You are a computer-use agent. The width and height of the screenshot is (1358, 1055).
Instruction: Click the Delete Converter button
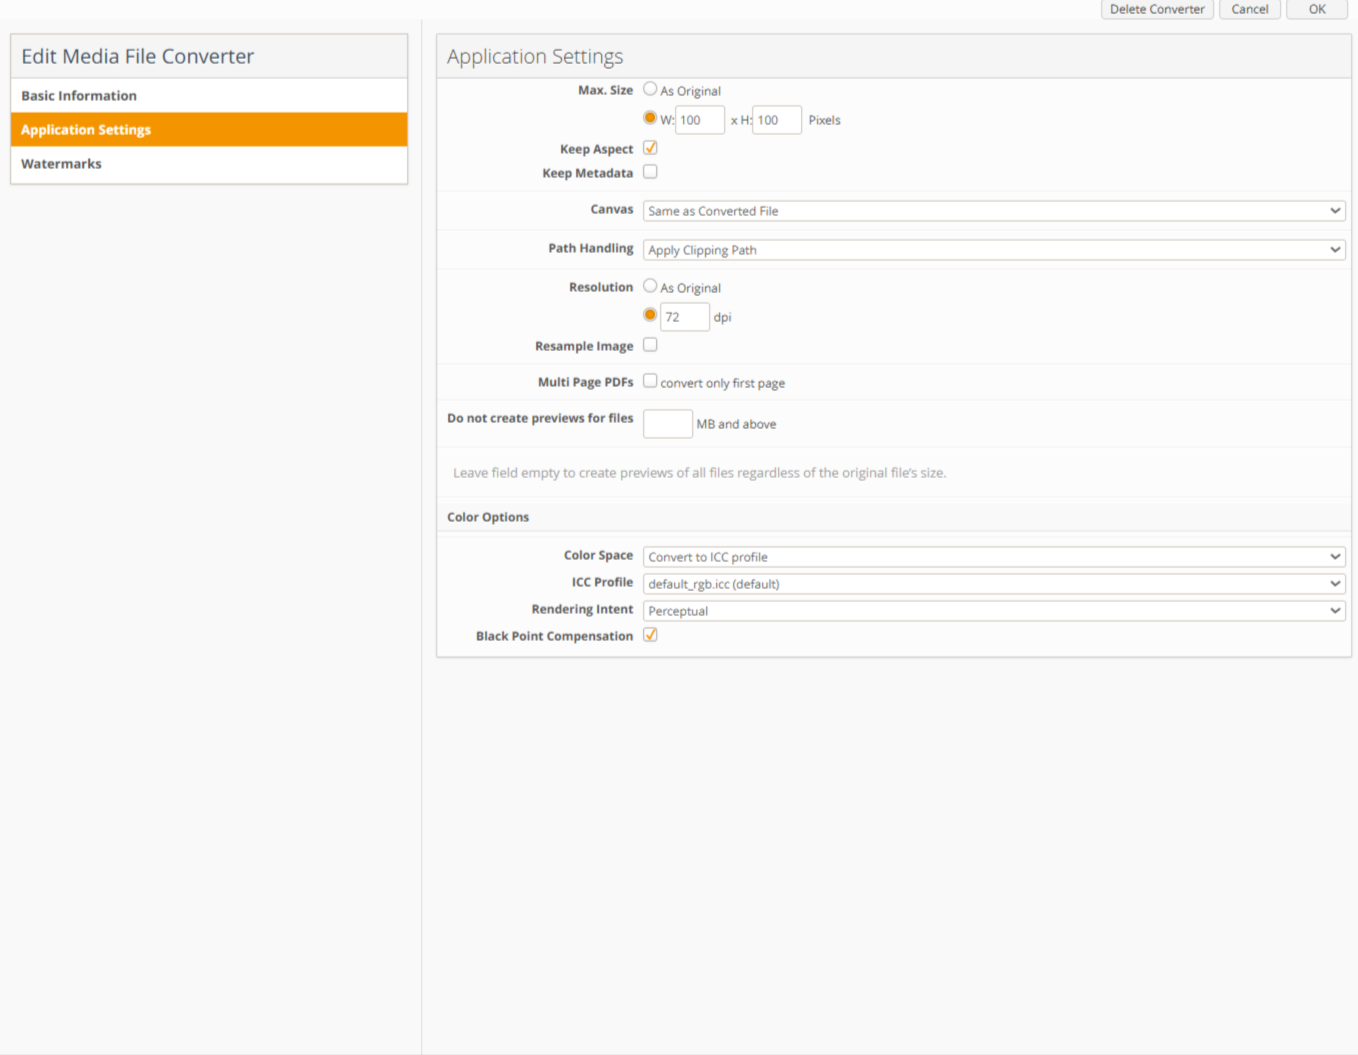(1157, 9)
